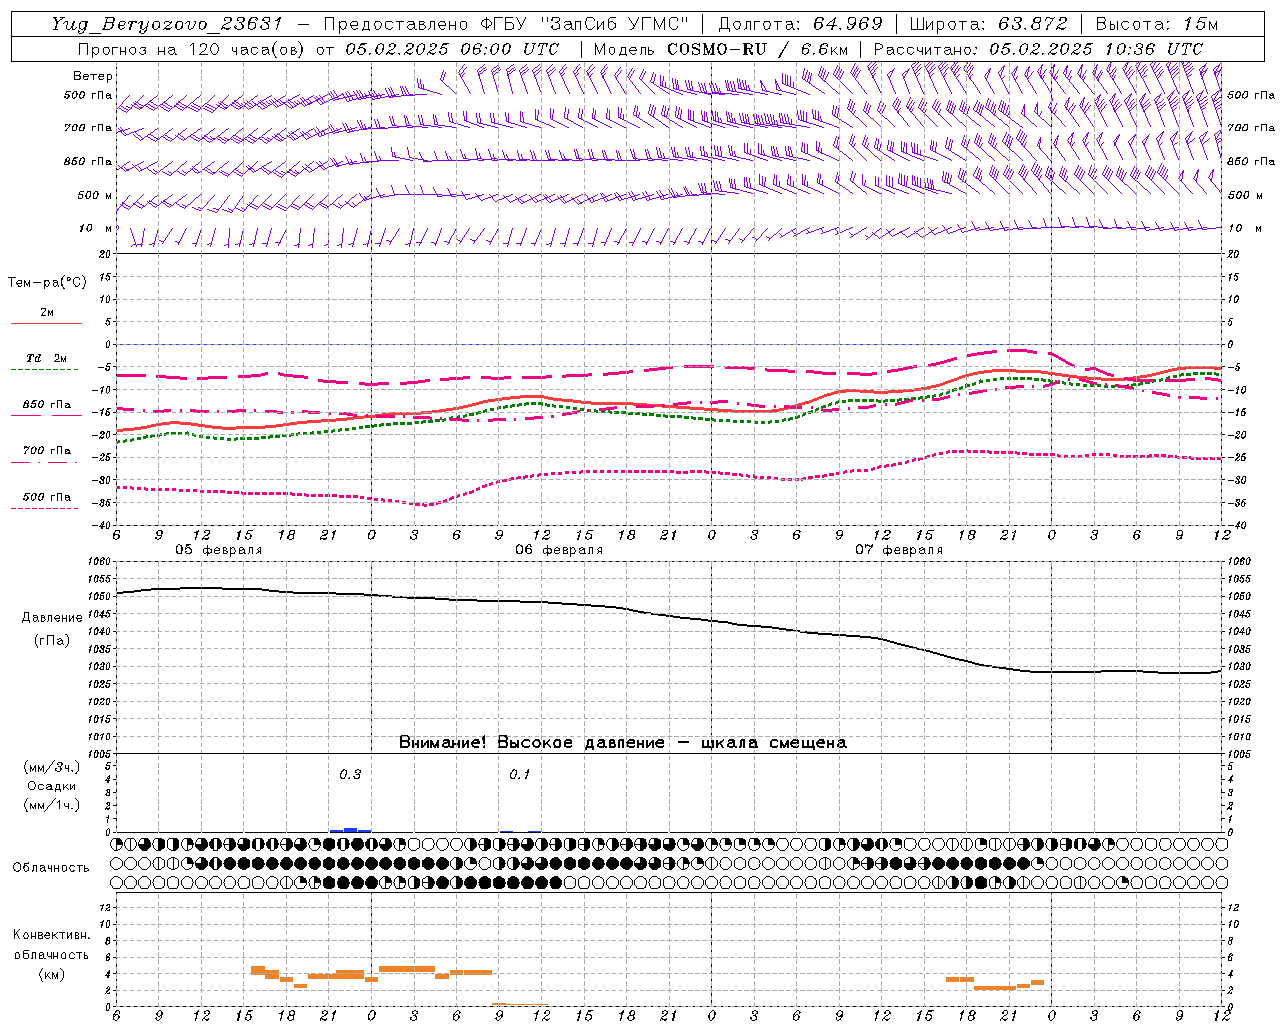Click the station title Yug_Beryozovo_23631
1280x1024 pixels.
166,24
